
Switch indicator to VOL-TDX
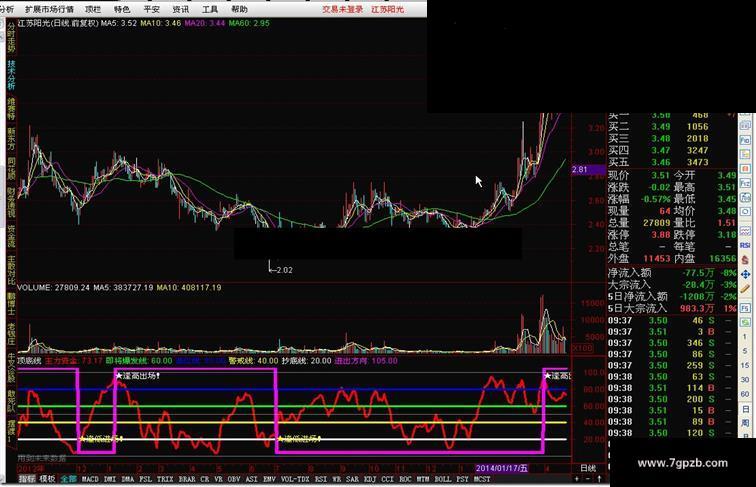point(295,479)
